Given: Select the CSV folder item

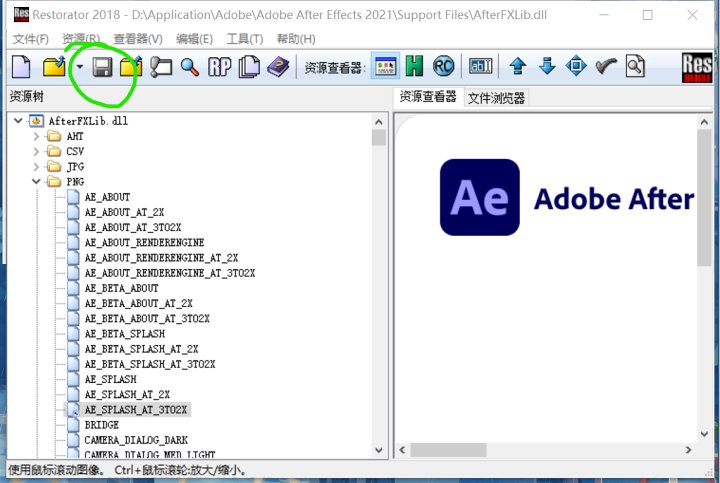Looking at the screenshot, I should point(75,152).
